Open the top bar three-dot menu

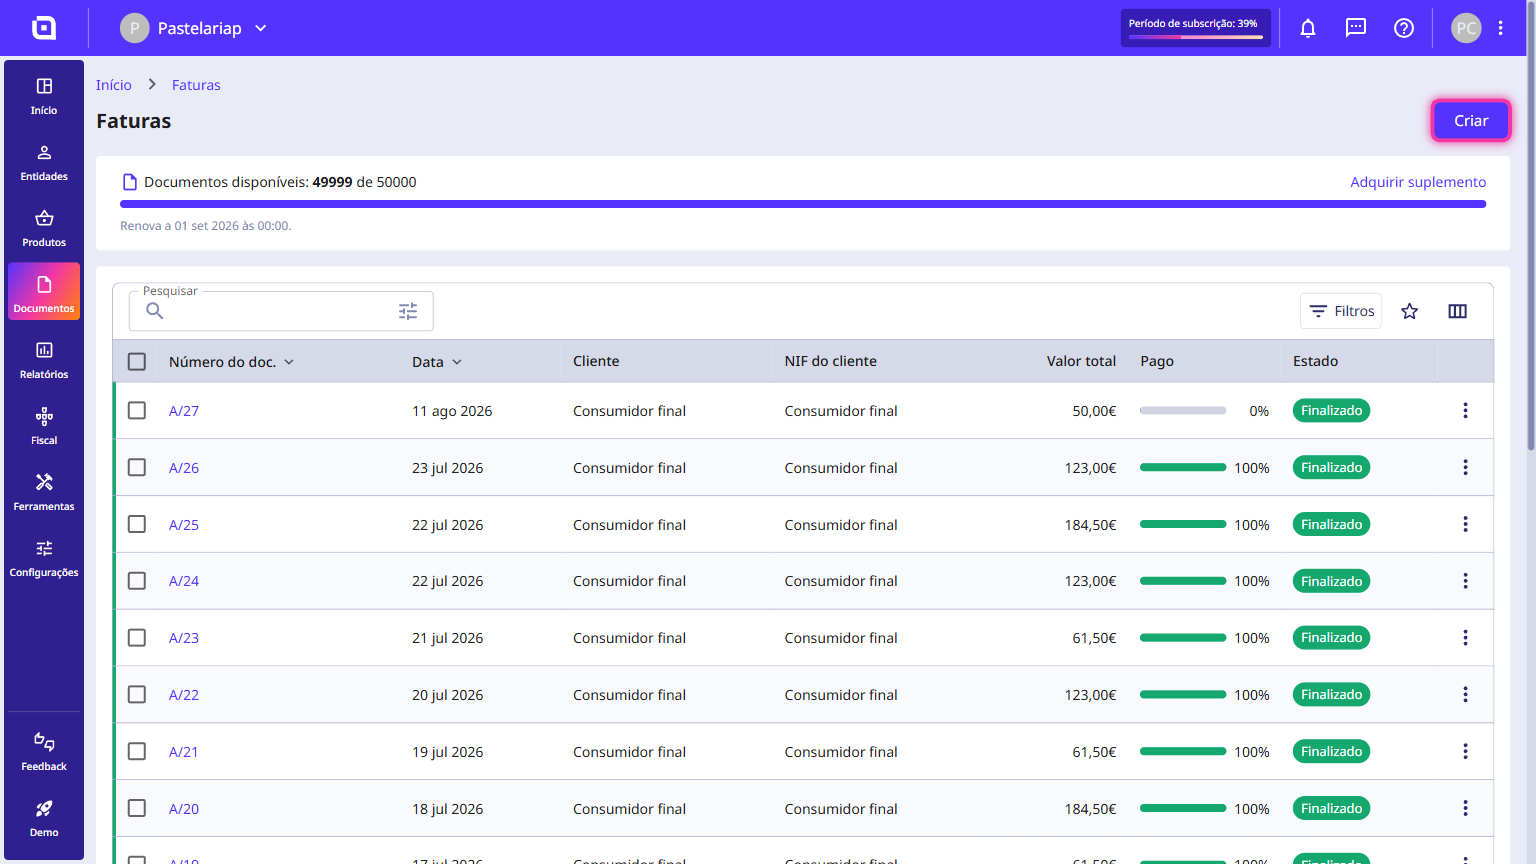[x=1501, y=28]
